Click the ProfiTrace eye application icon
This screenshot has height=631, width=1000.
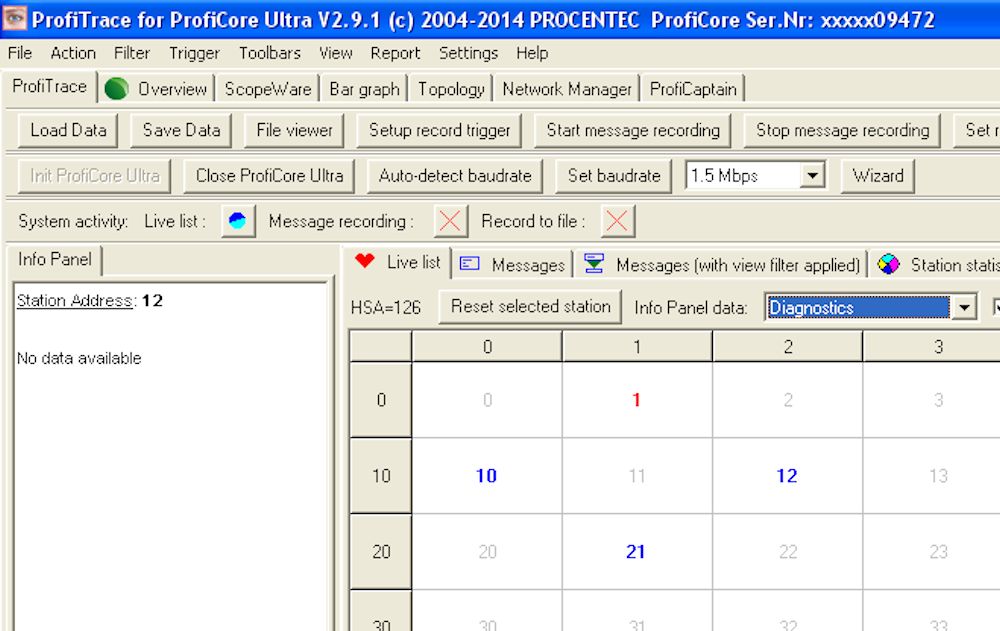click(x=14, y=19)
